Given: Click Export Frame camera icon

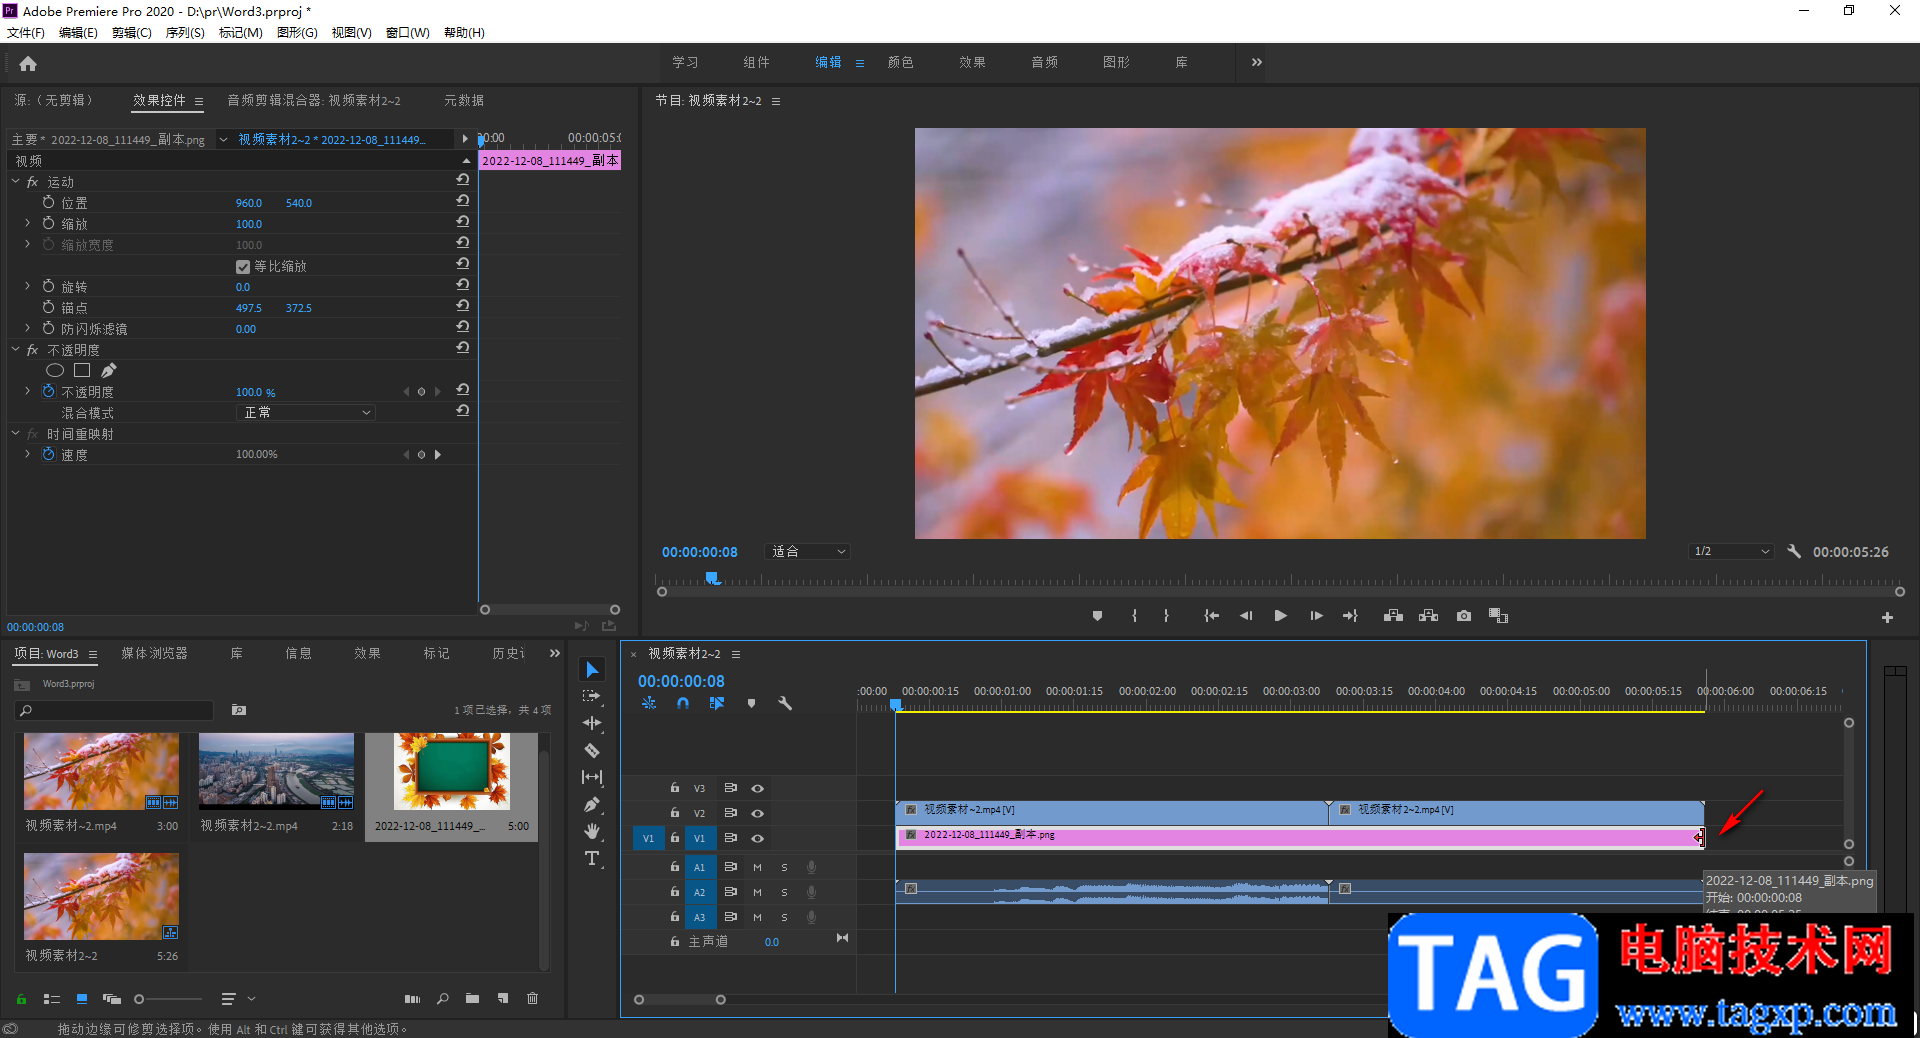Looking at the screenshot, I should [1464, 616].
